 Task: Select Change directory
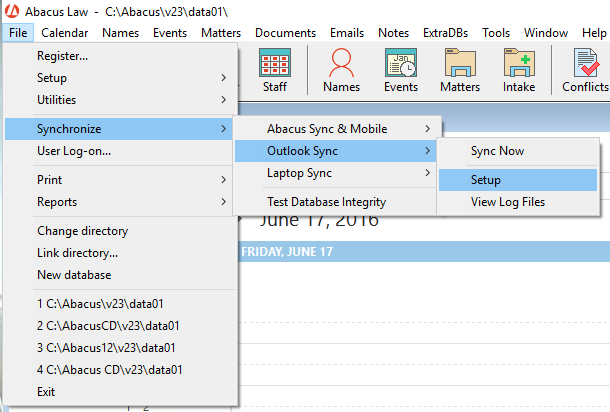118,231
